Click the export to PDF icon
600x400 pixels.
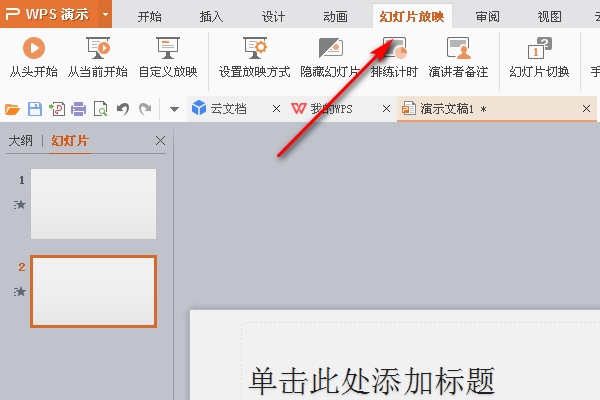(x=57, y=109)
